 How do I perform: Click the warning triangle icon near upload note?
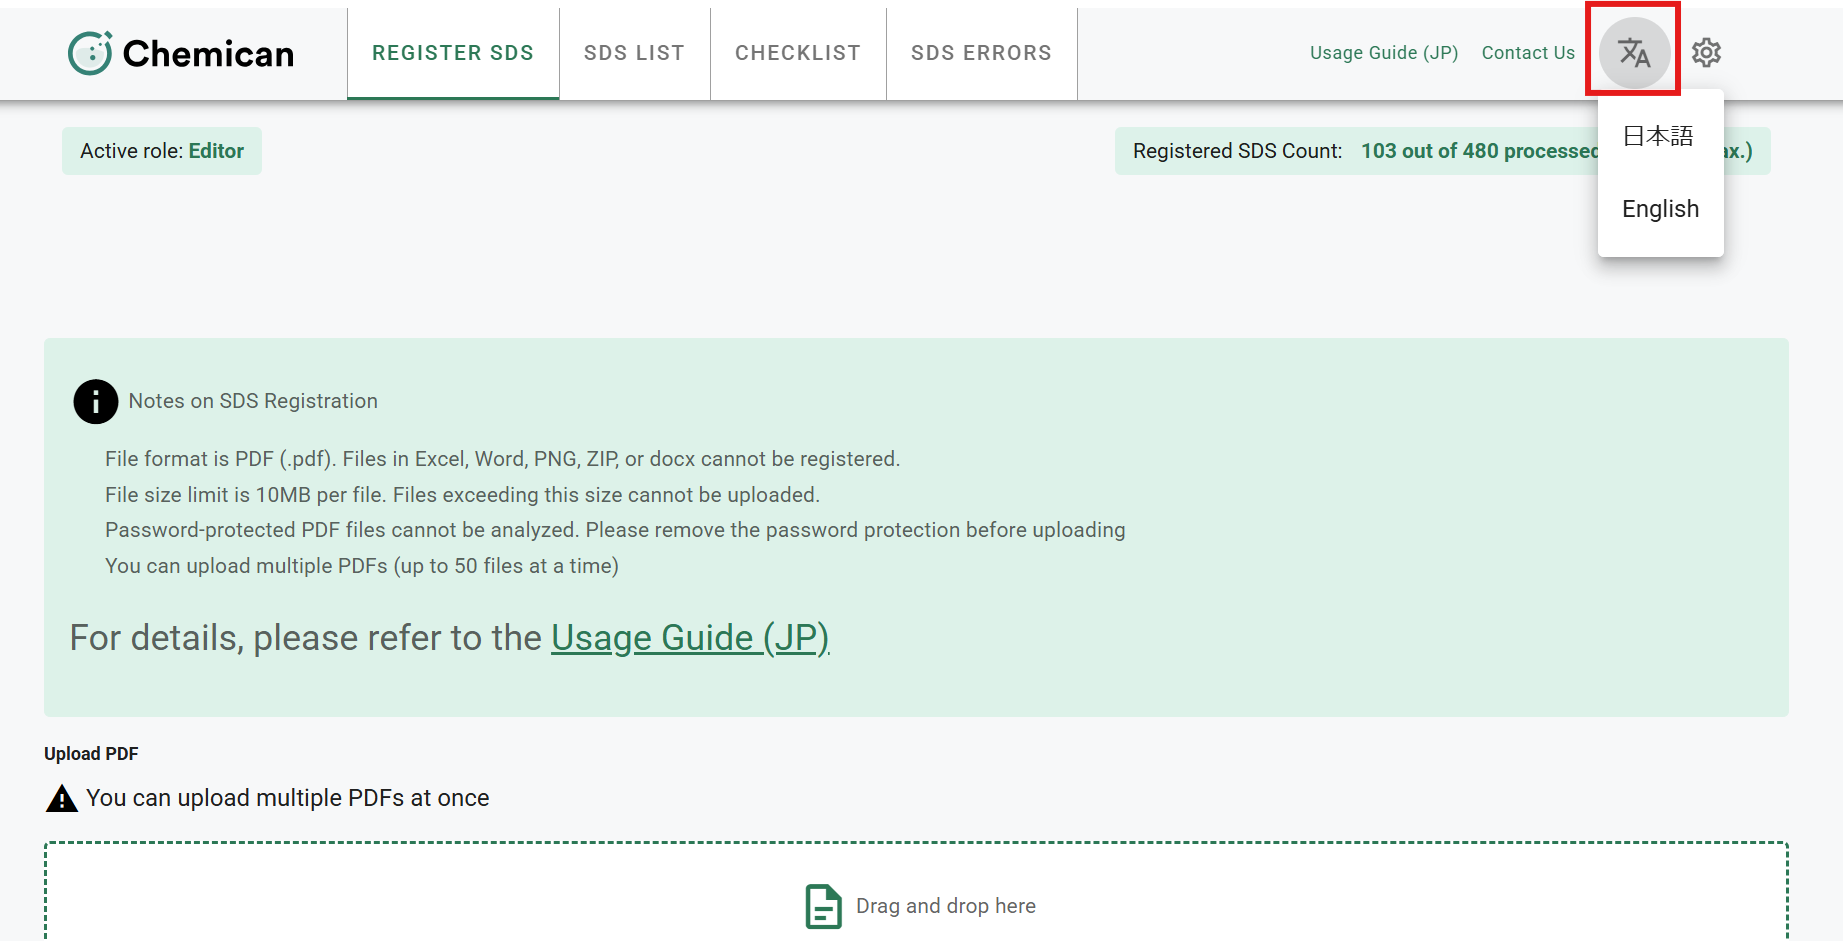click(x=62, y=798)
